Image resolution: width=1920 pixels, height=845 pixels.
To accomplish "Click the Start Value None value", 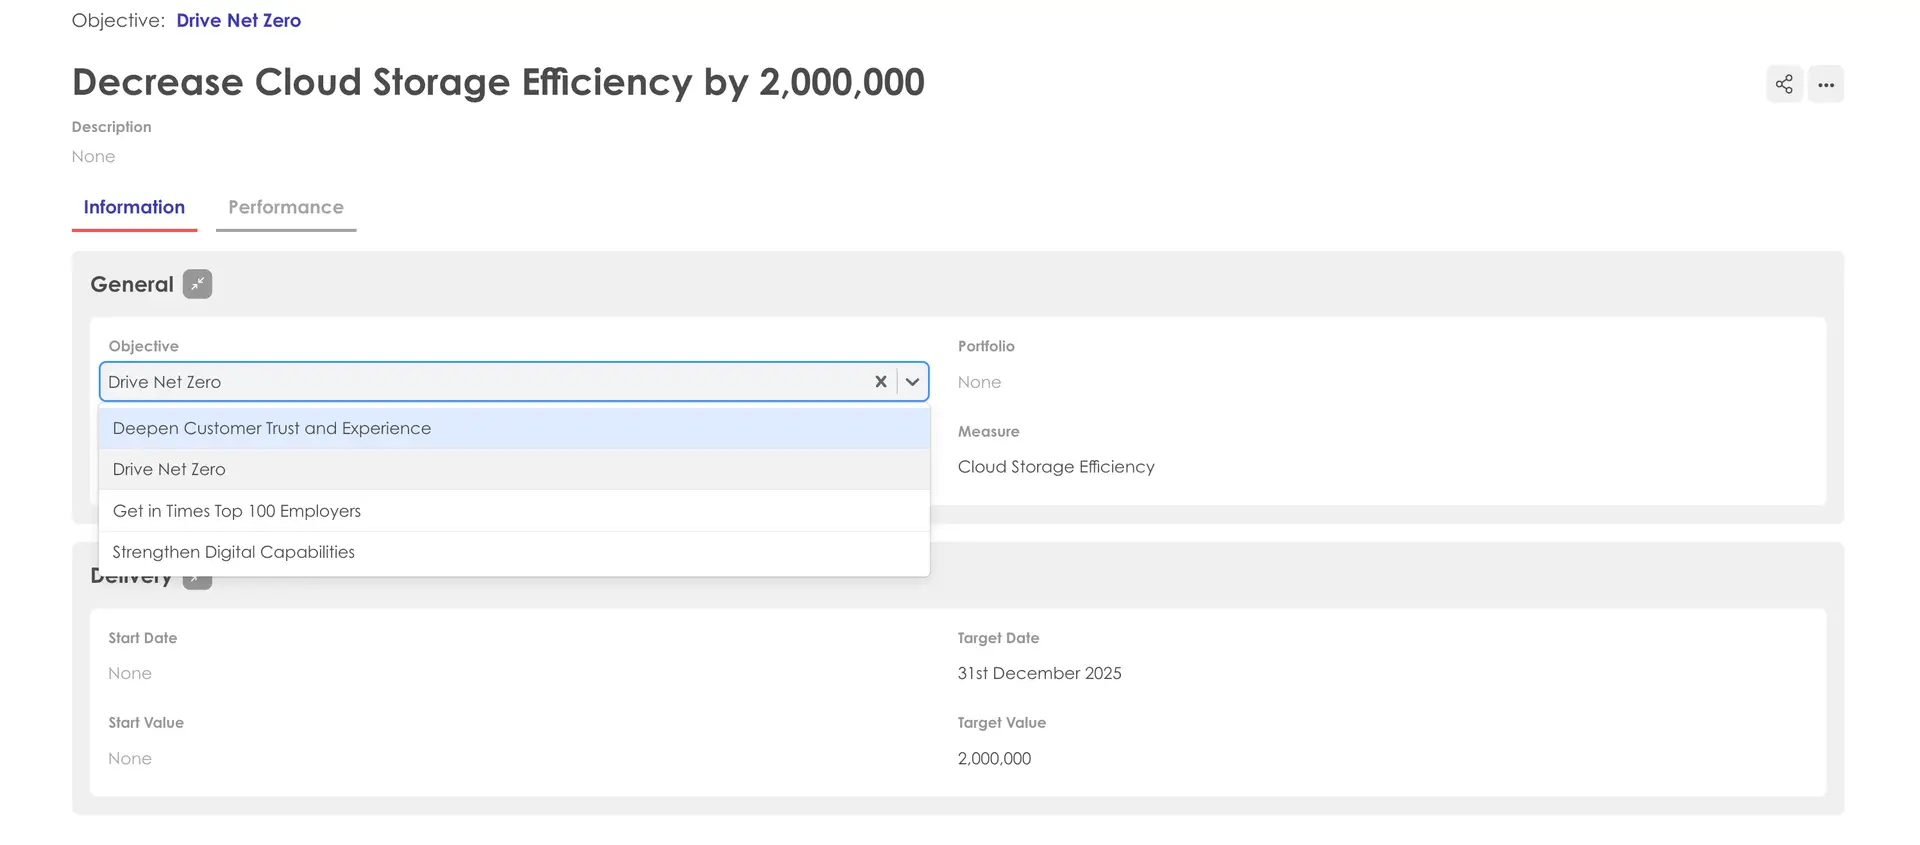I will click(130, 758).
